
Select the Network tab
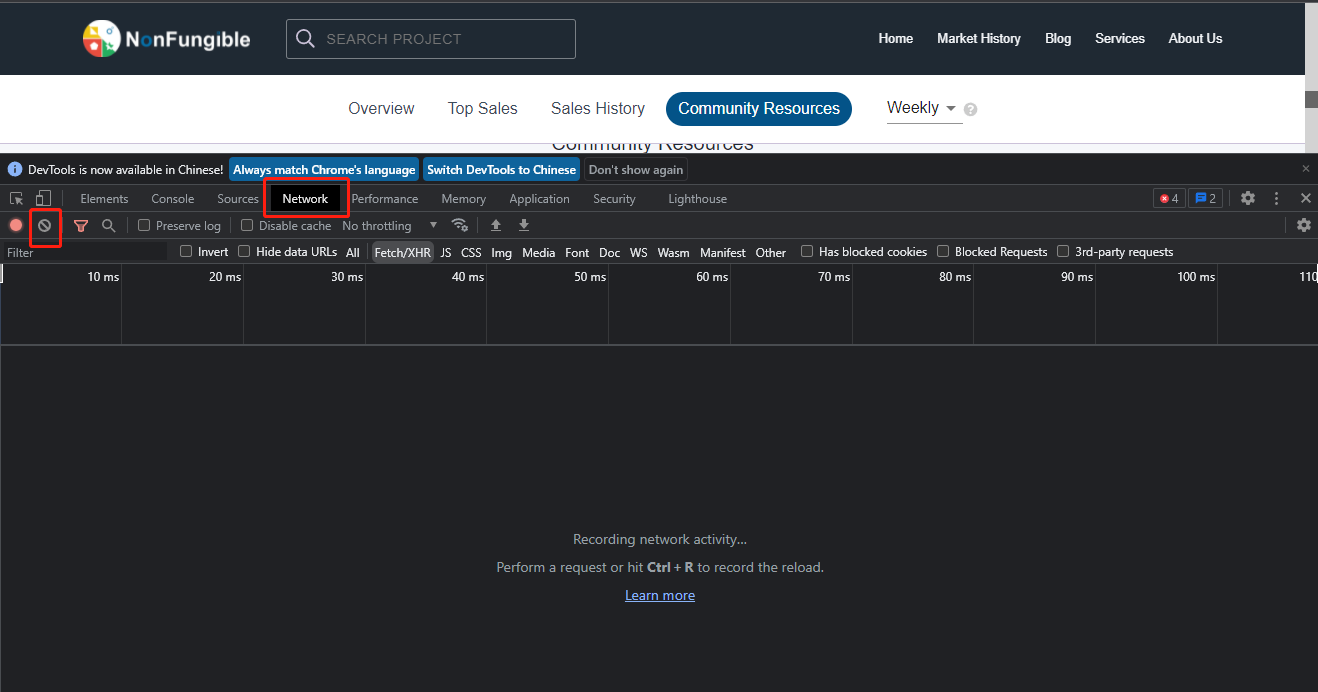(x=305, y=199)
